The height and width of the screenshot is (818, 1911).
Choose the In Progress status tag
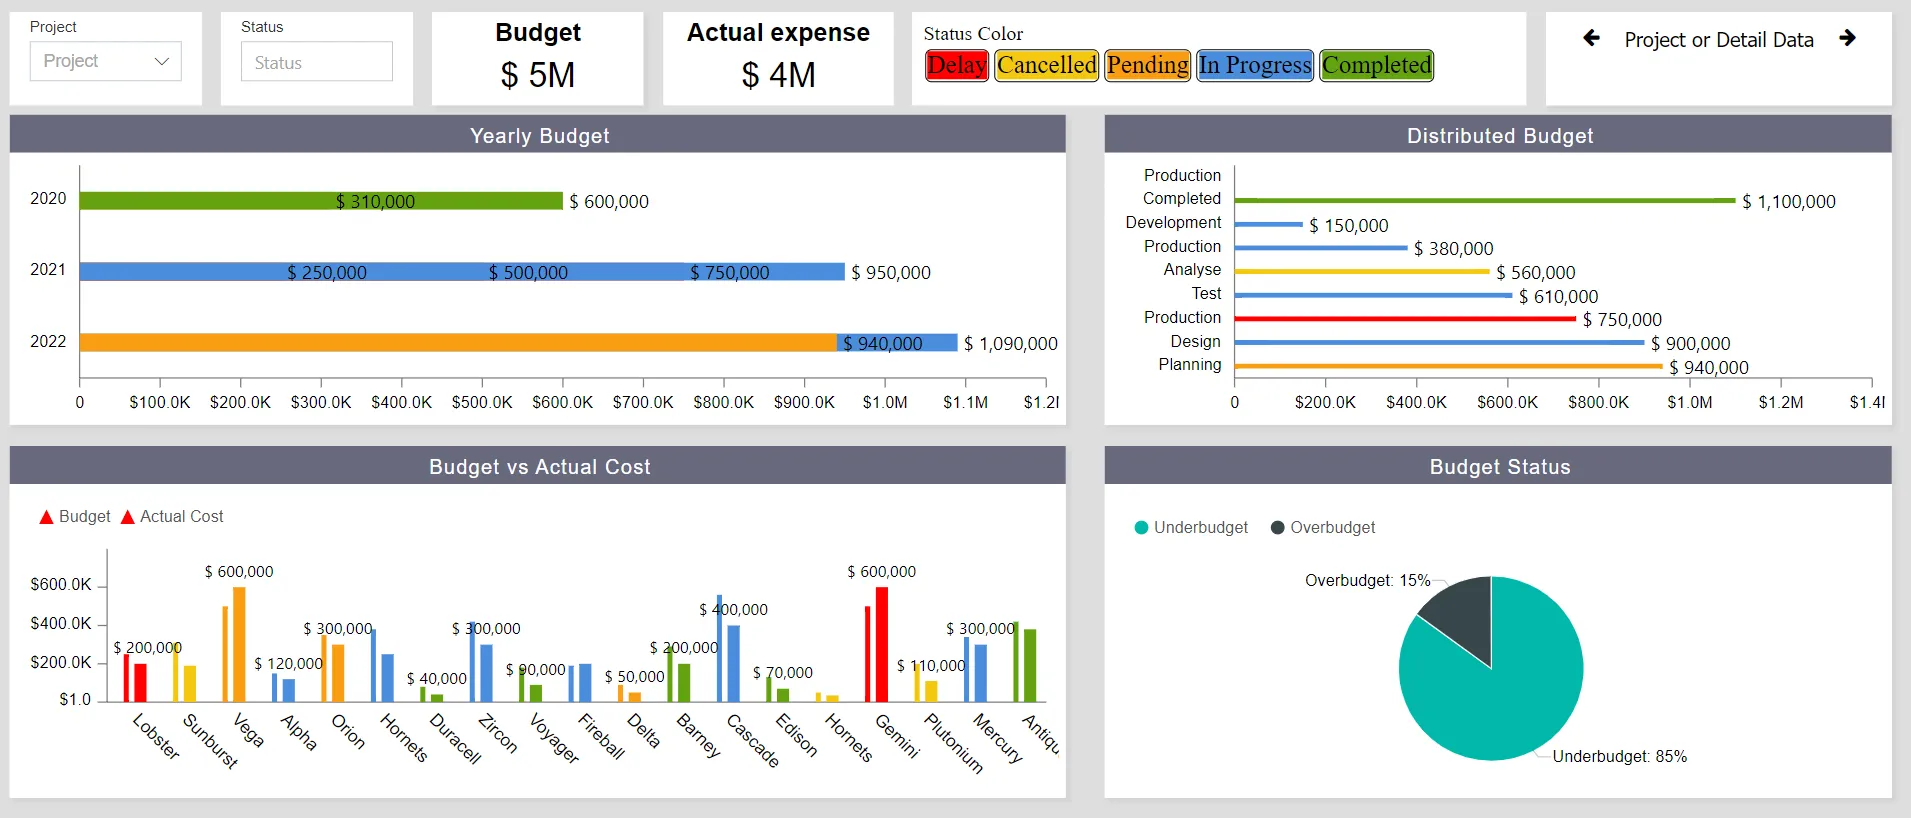pos(1255,65)
